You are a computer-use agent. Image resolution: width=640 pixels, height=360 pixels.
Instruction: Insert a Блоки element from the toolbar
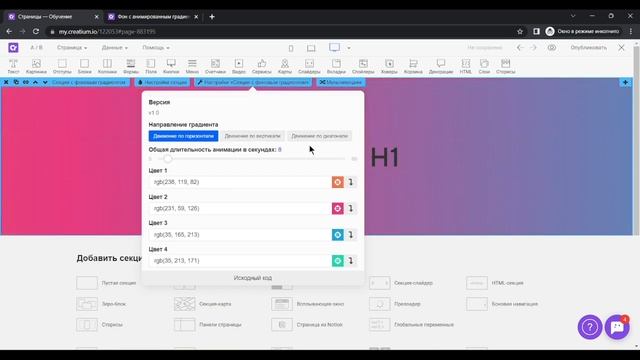(84, 66)
